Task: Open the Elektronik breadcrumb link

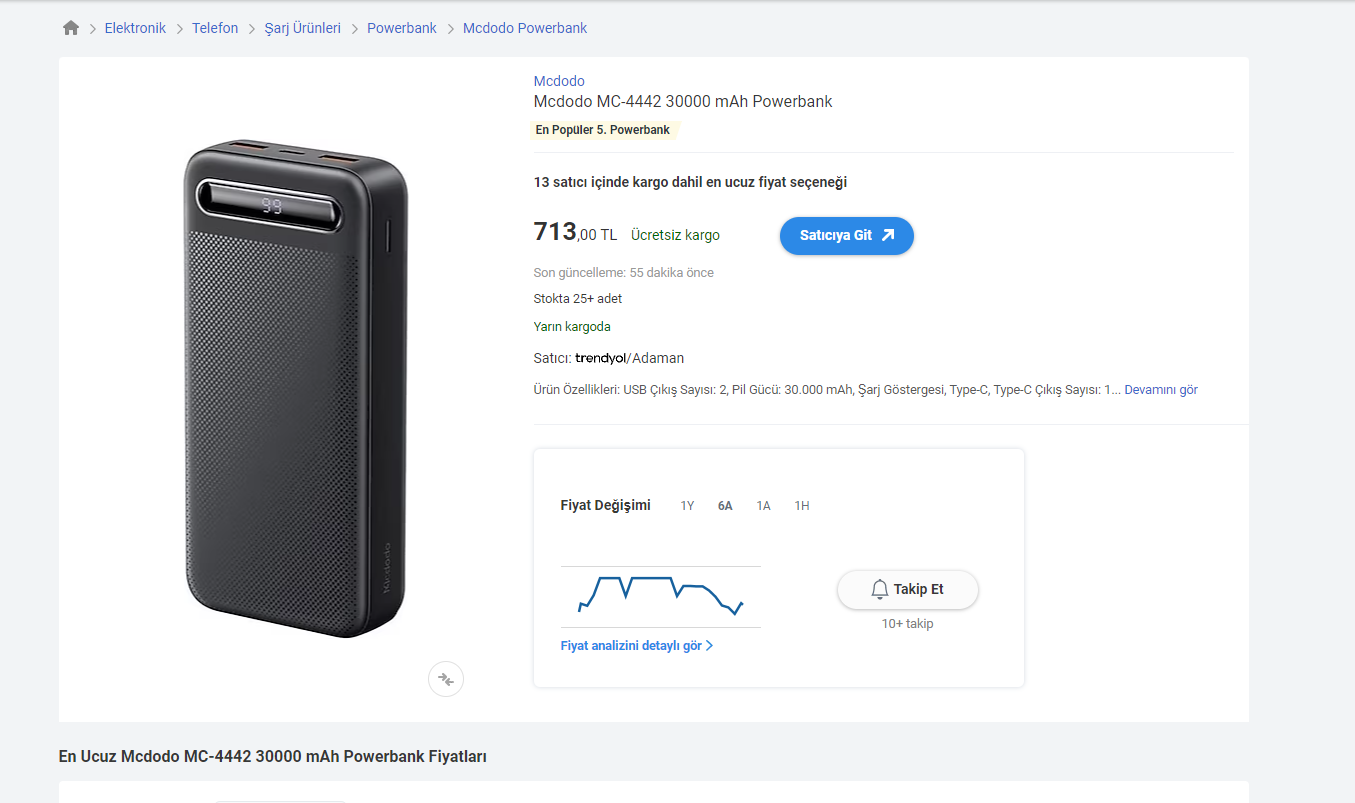Action: 135,28
